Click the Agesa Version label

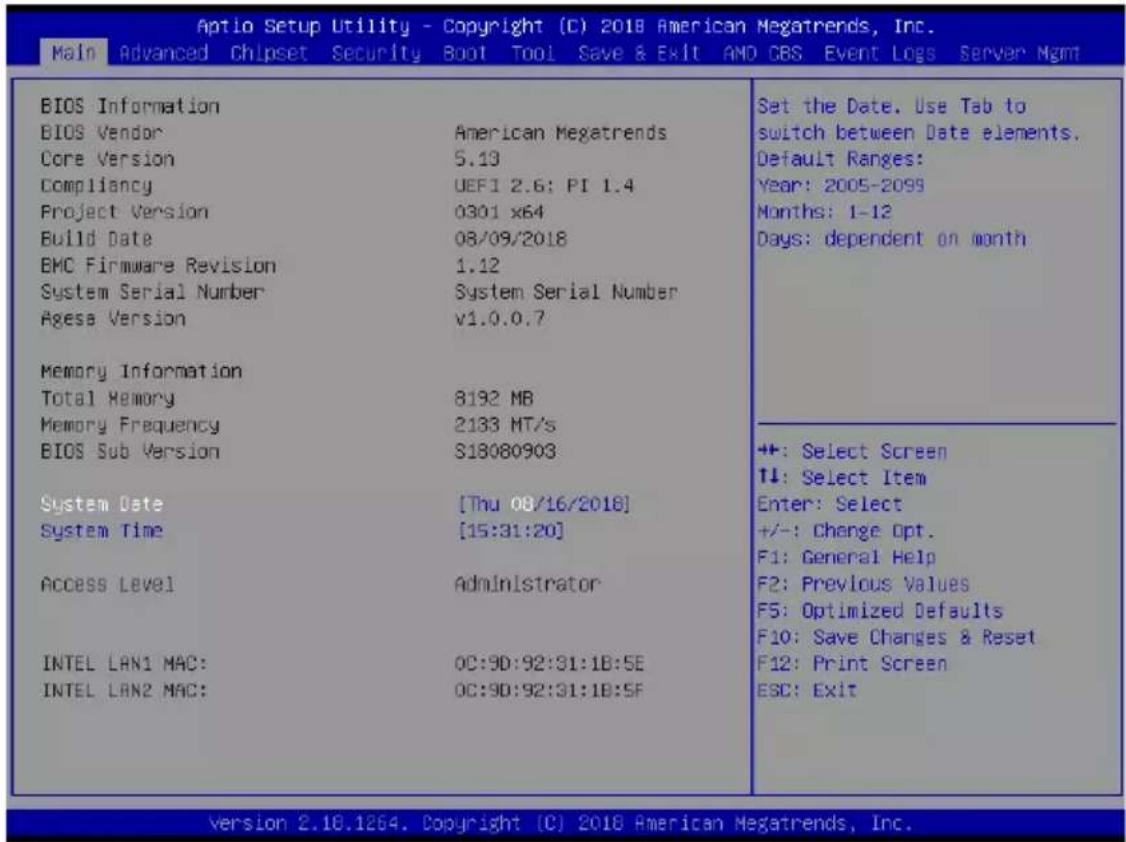click(x=113, y=318)
